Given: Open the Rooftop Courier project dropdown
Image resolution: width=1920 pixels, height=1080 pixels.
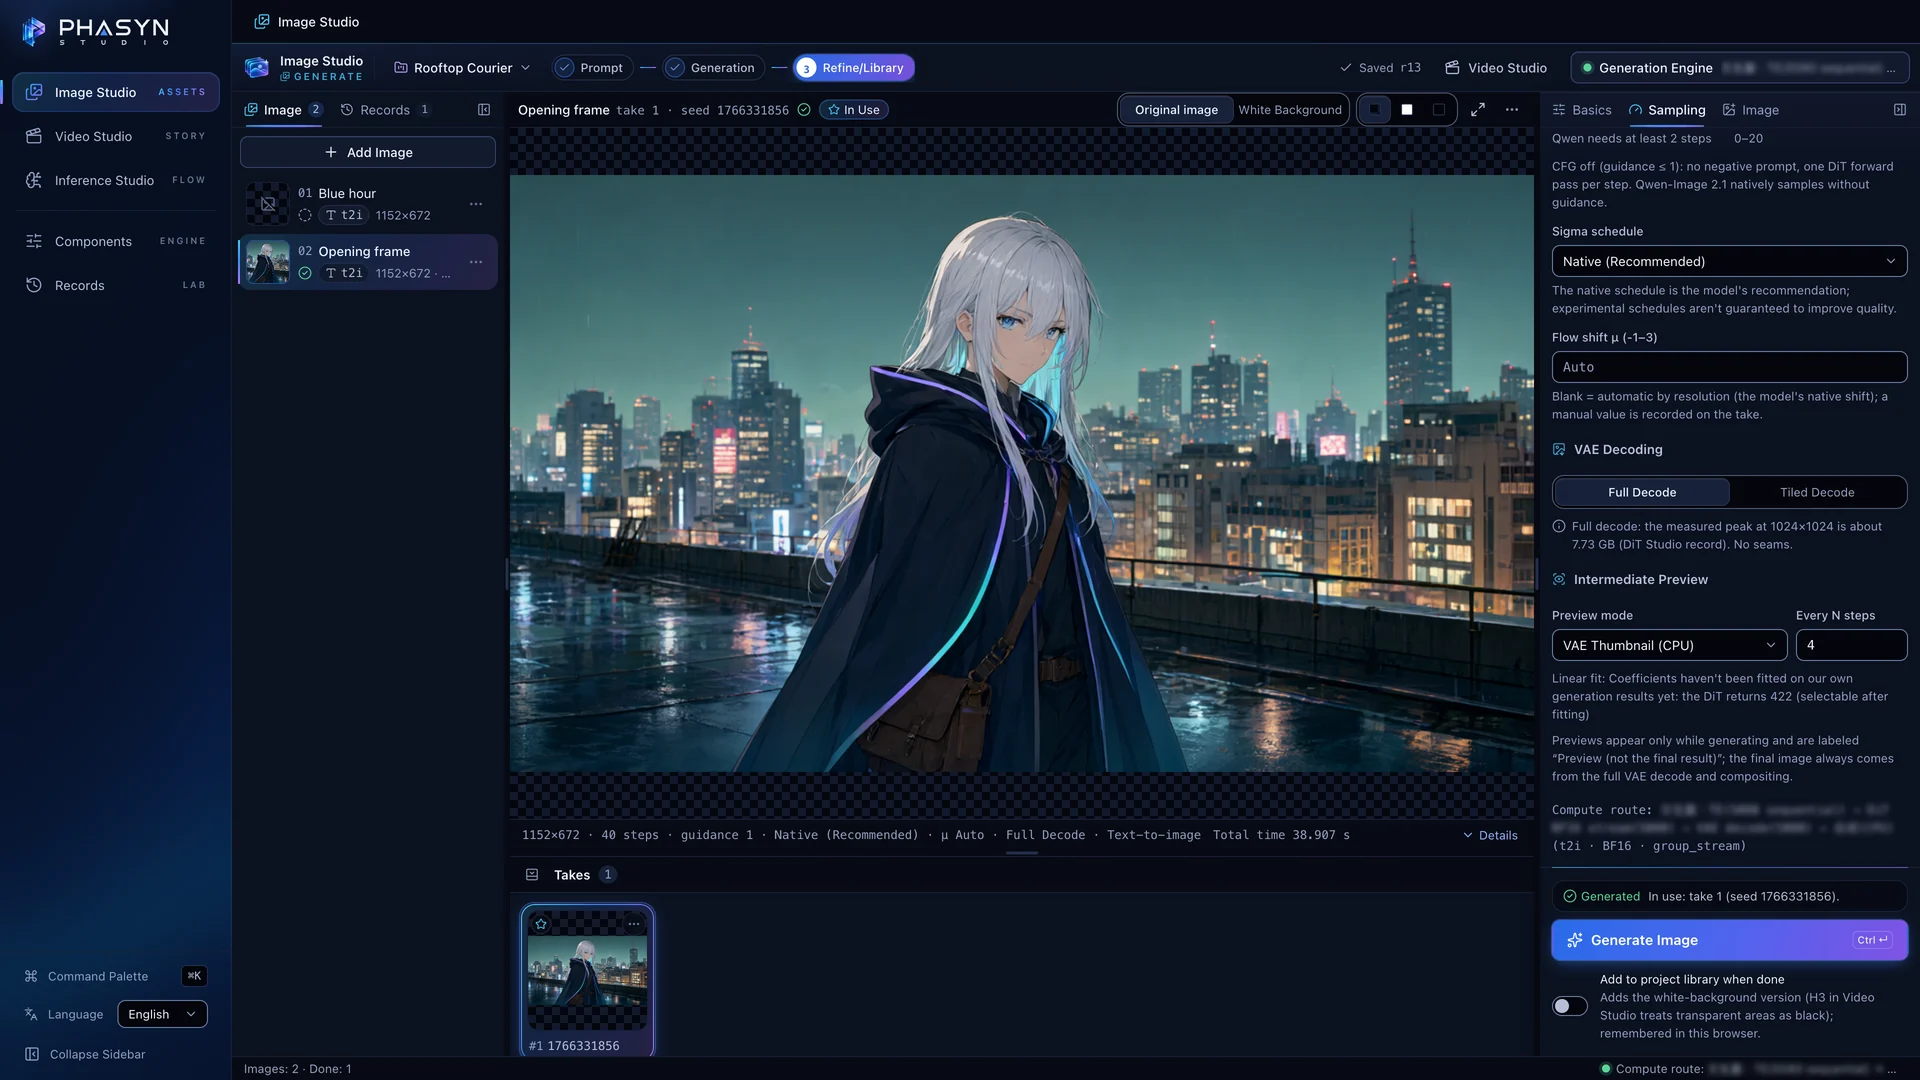Looking at the screenshot, I should (462, 68).
